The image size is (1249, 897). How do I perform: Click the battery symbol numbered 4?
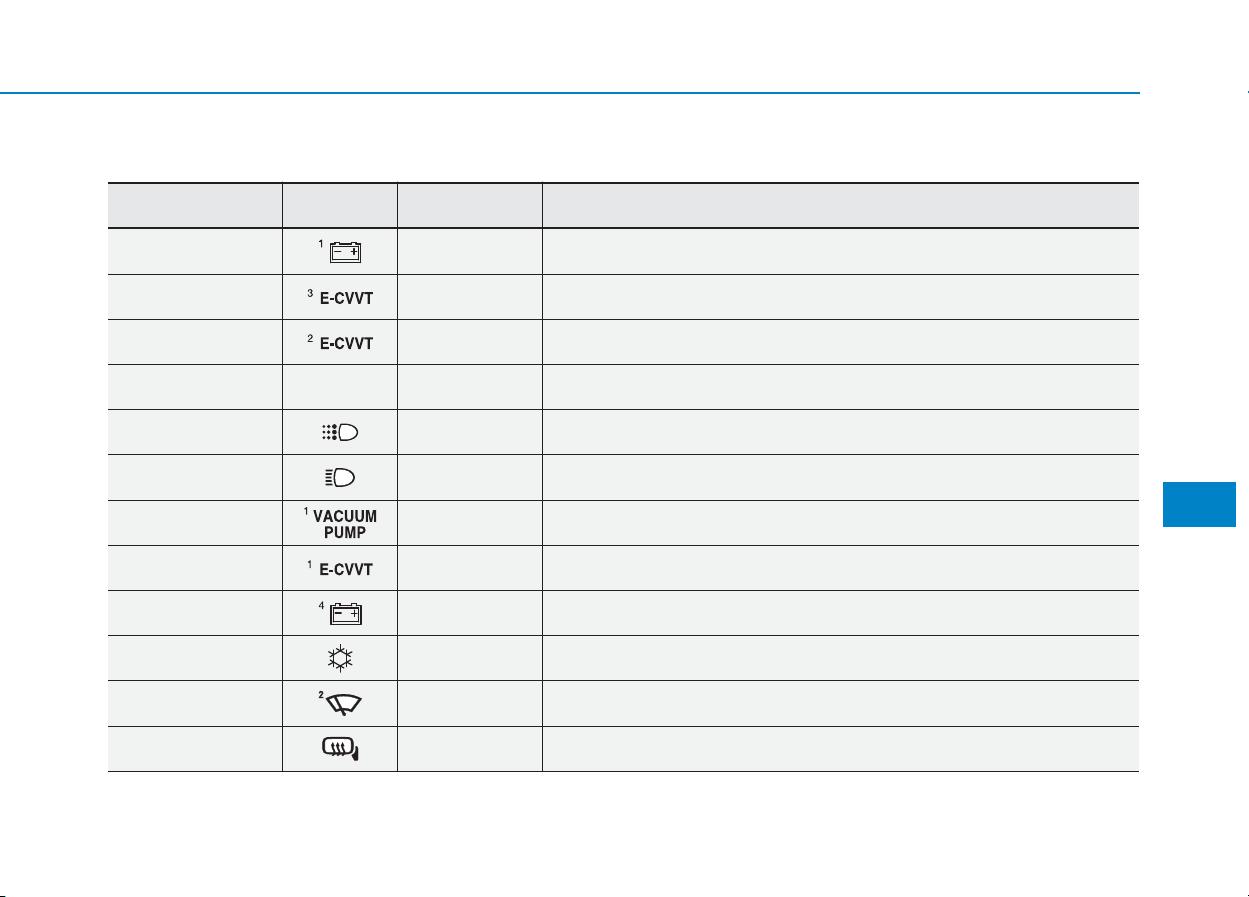[x=342, y=613]
